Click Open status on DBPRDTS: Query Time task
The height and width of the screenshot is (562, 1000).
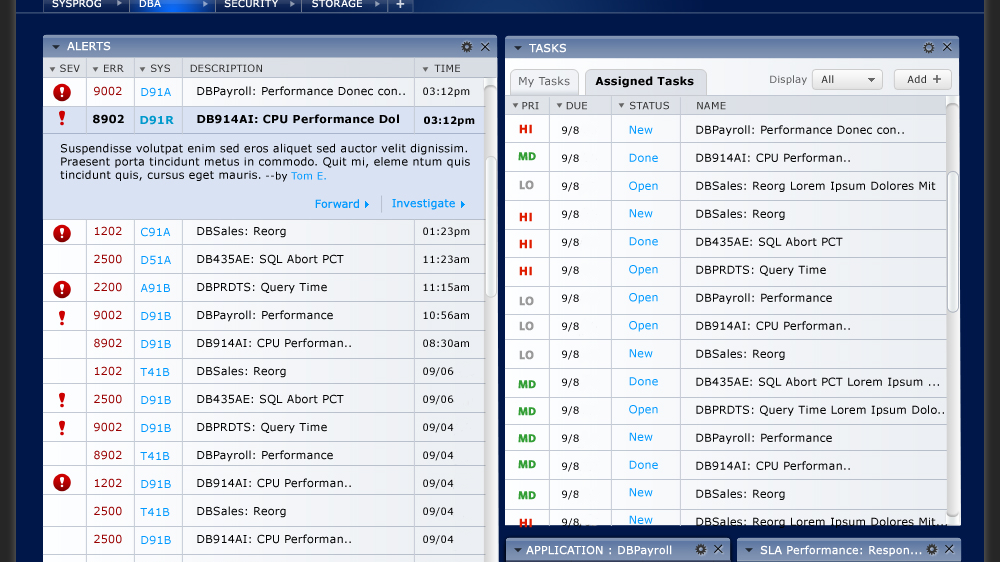coord(643,270)
